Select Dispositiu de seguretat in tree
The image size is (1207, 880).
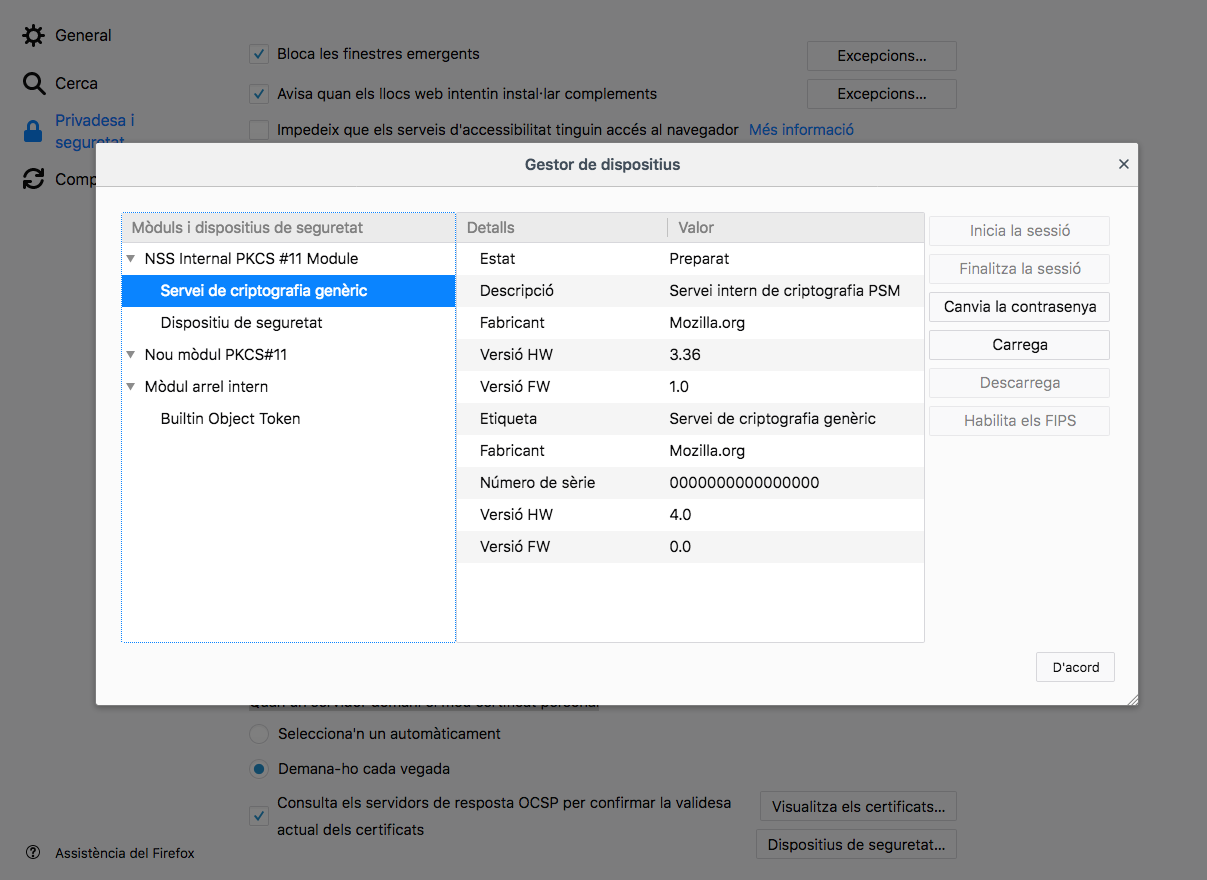point(241,323)
